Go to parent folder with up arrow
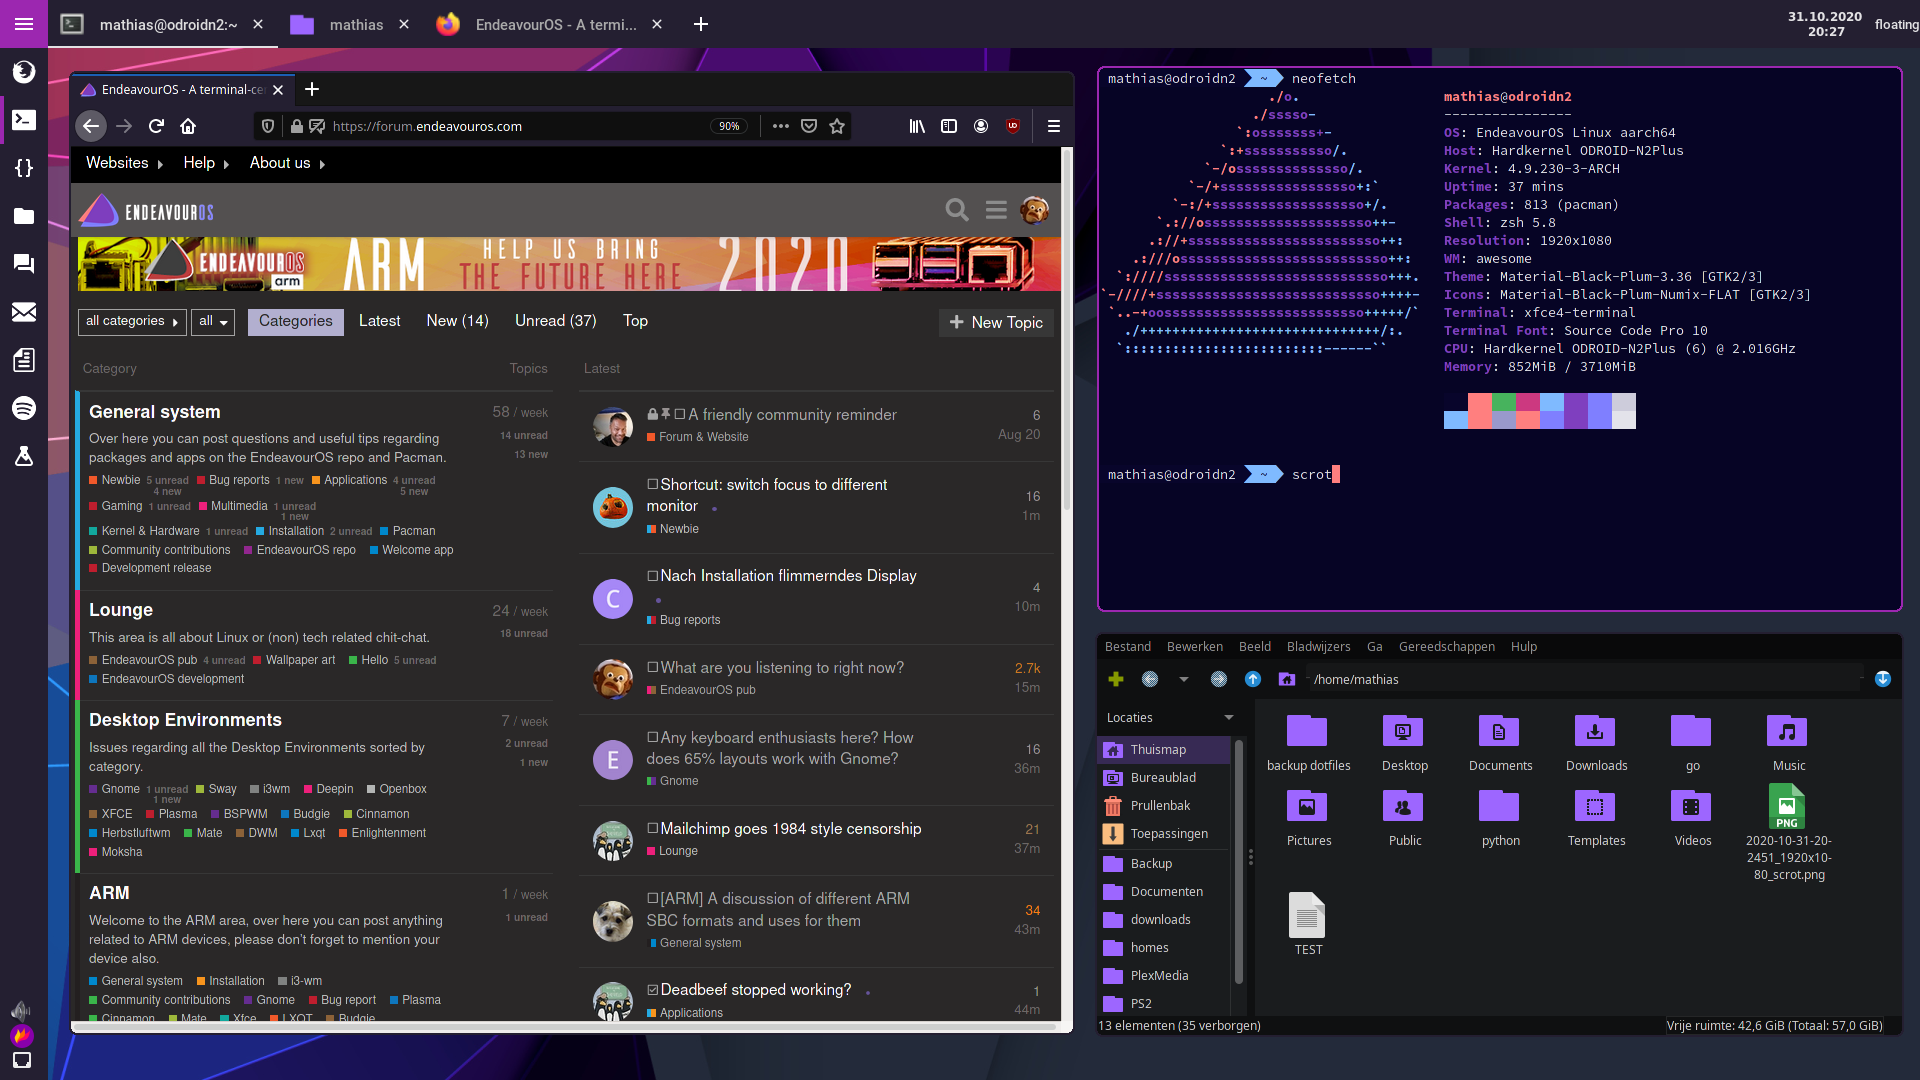The width and height of the screenshot is (1920, 1080). pos(1252,679)
